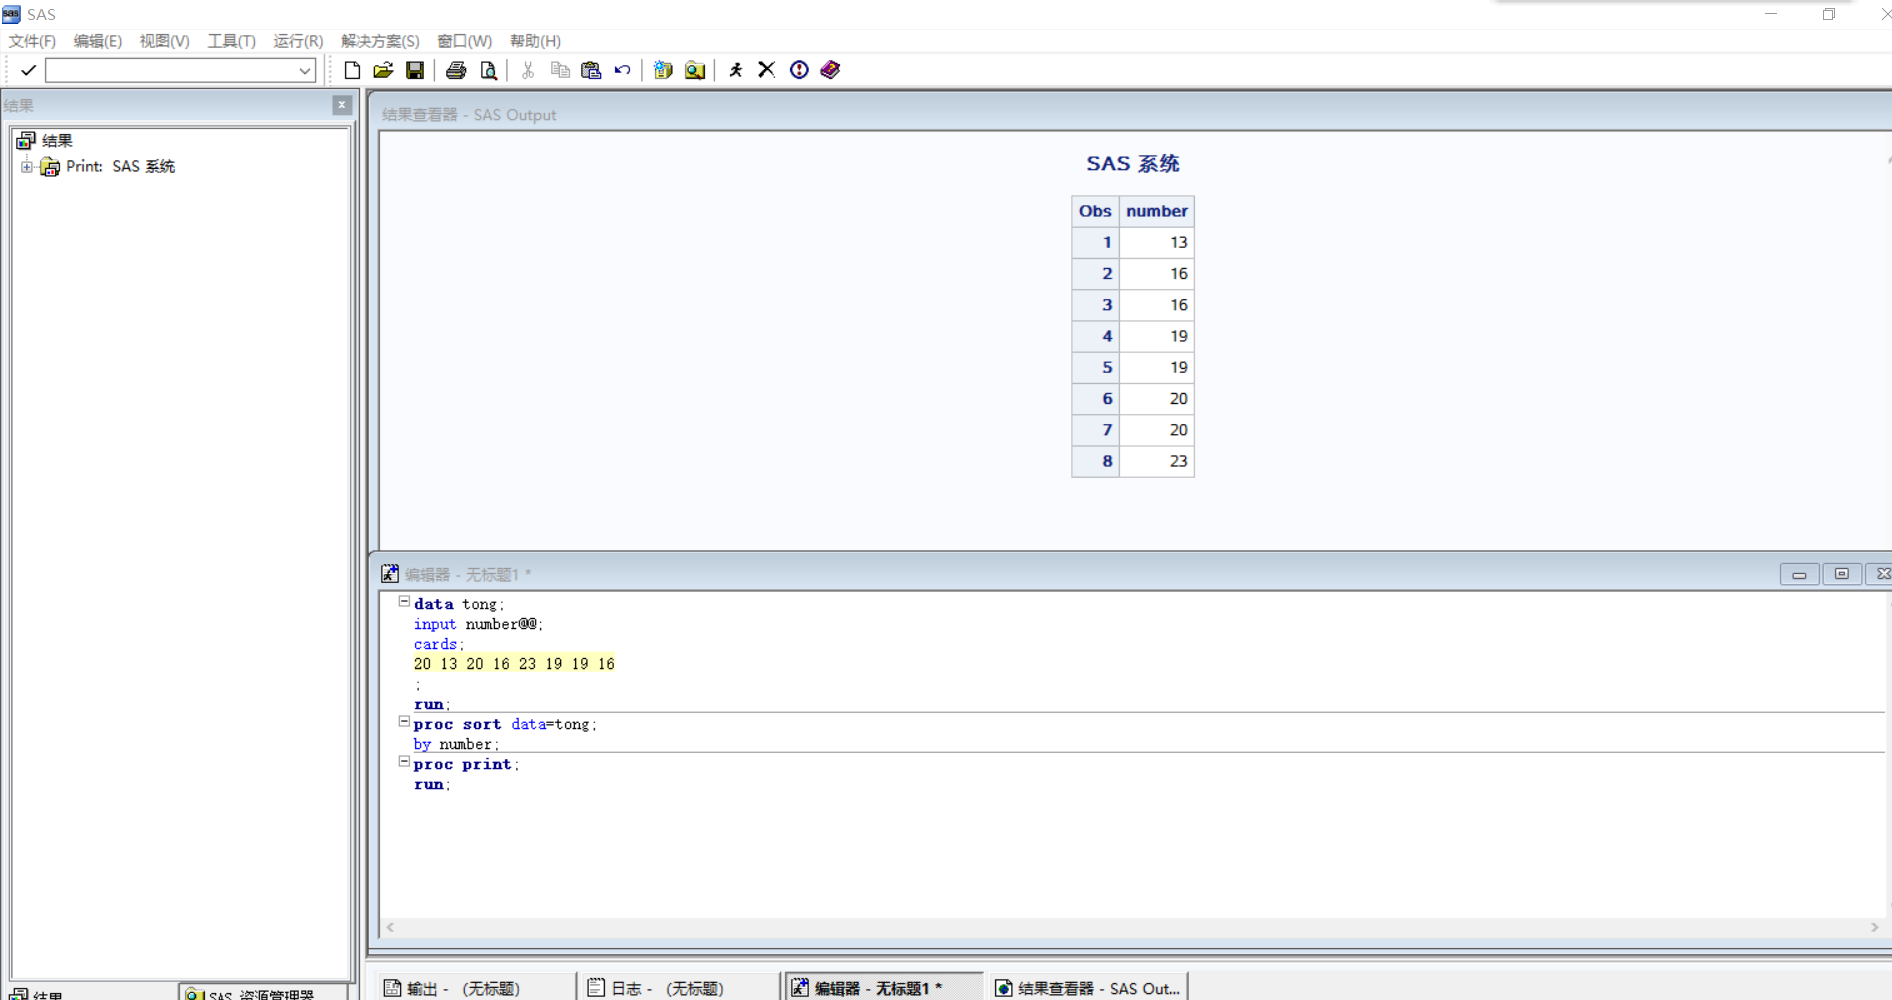Submit the program with the running man icon

click(x=736, y=69)
